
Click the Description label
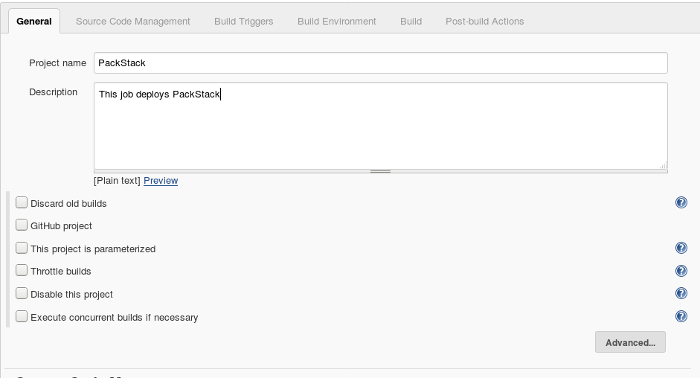[x=53, y=92]
